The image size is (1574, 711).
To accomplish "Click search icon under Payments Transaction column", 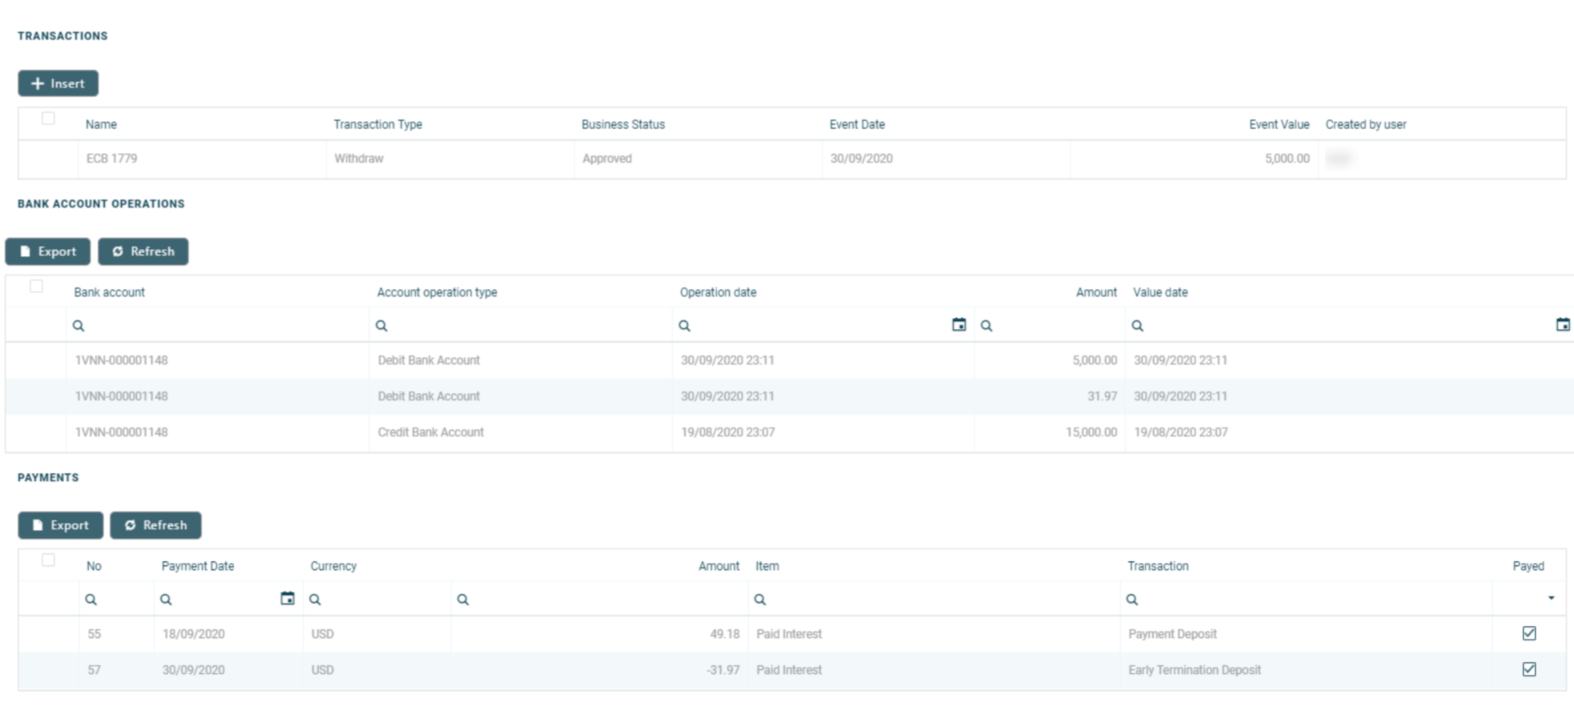I will point(1132,600).
